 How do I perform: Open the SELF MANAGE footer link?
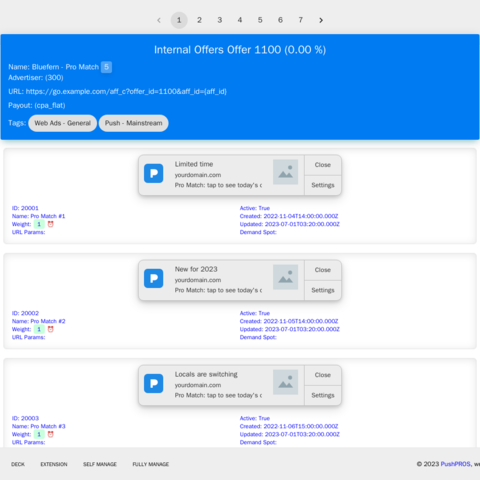pos(100,464)
